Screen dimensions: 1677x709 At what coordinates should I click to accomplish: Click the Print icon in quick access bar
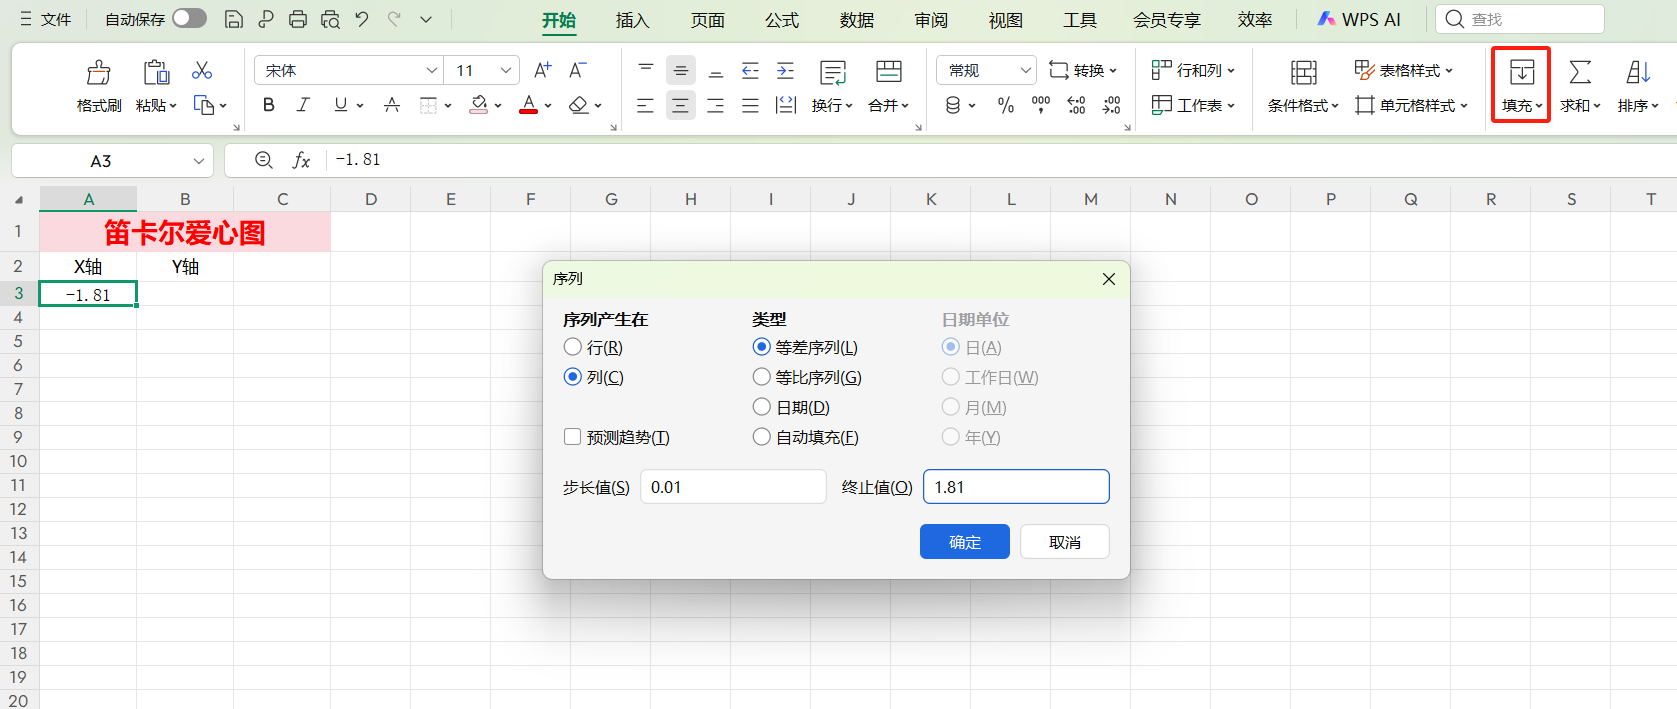tap(298, 19)
